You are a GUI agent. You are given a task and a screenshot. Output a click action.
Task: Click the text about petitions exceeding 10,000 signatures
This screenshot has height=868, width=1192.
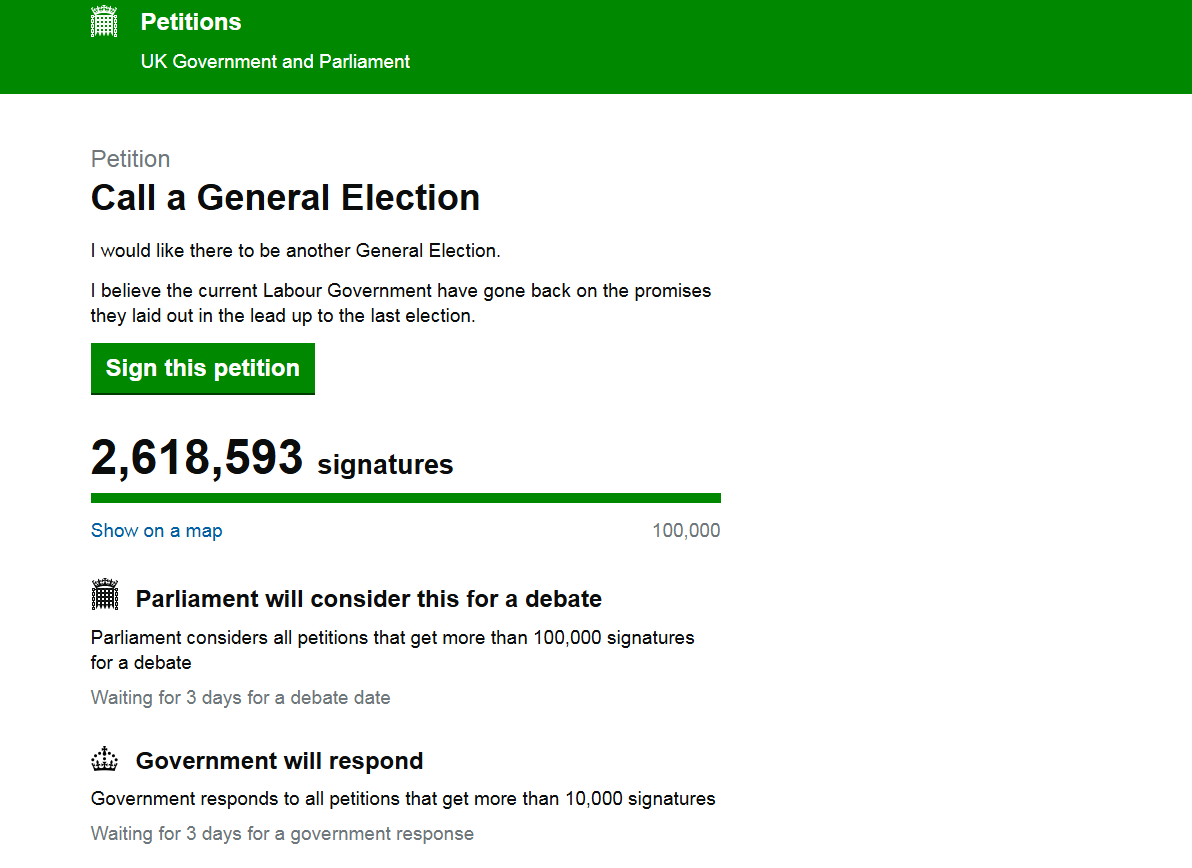(x=403, y=799)
